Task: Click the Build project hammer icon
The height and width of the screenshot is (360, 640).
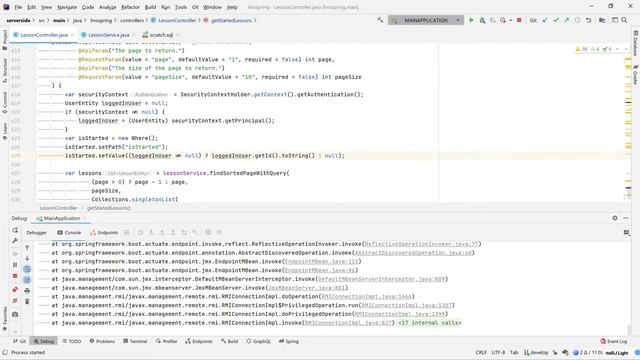Action: 380,20
